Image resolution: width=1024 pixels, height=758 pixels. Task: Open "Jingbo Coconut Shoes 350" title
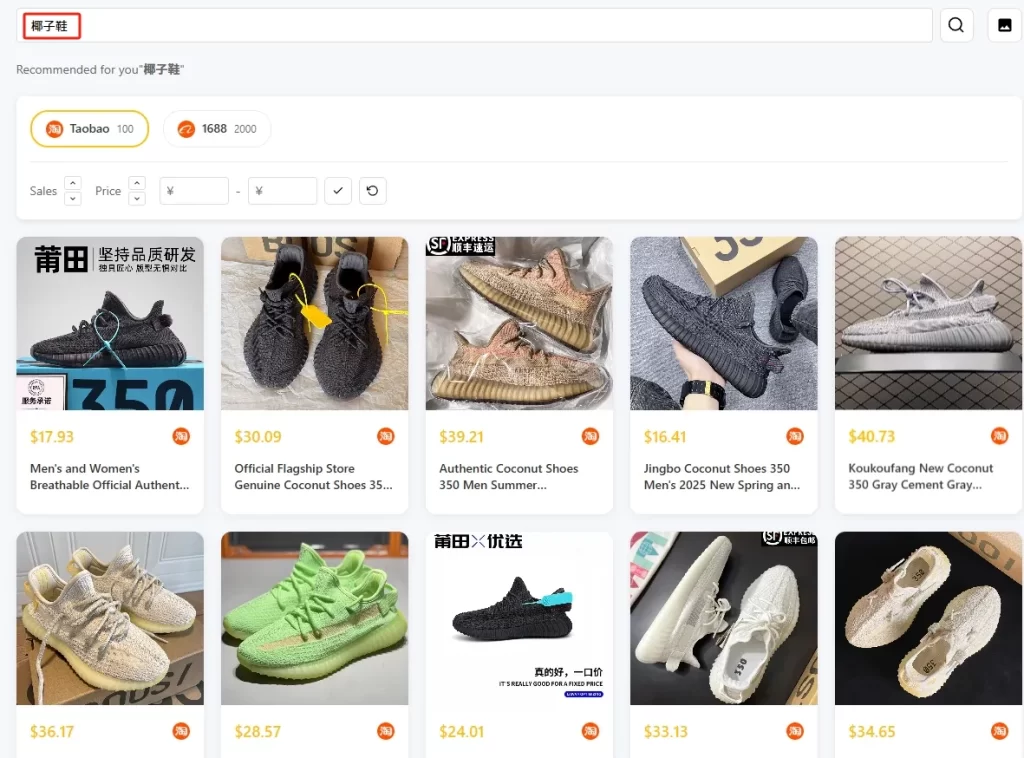[x=722, y=477]
